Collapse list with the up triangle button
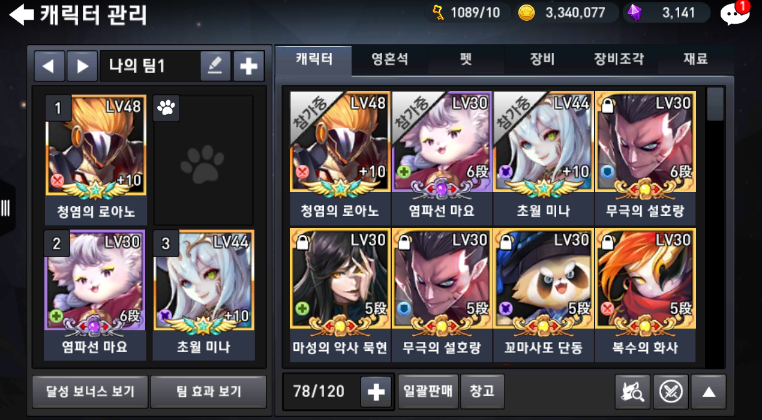This screenshot has height=420, width=762. coord(709,391)
